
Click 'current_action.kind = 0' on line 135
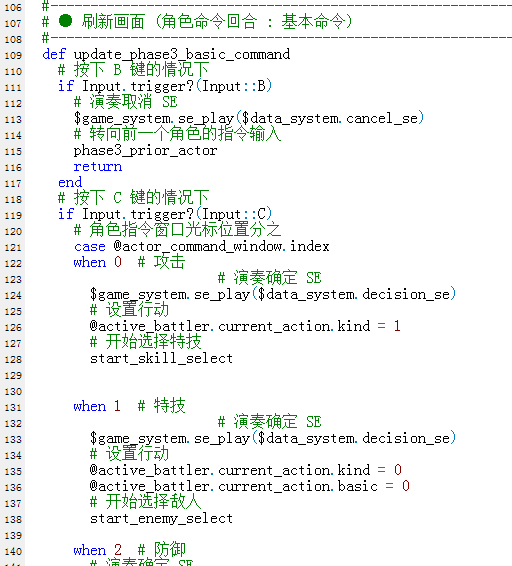tap(310, 470)
